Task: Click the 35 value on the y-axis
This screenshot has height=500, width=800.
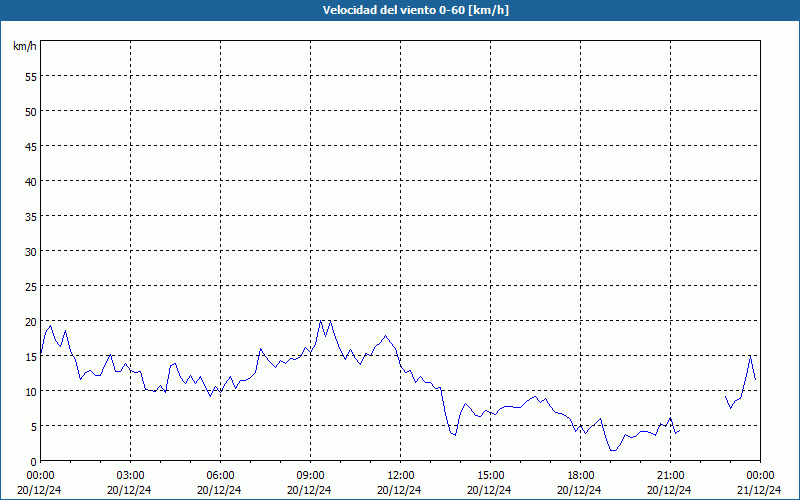Action: [x=30, y=216]
